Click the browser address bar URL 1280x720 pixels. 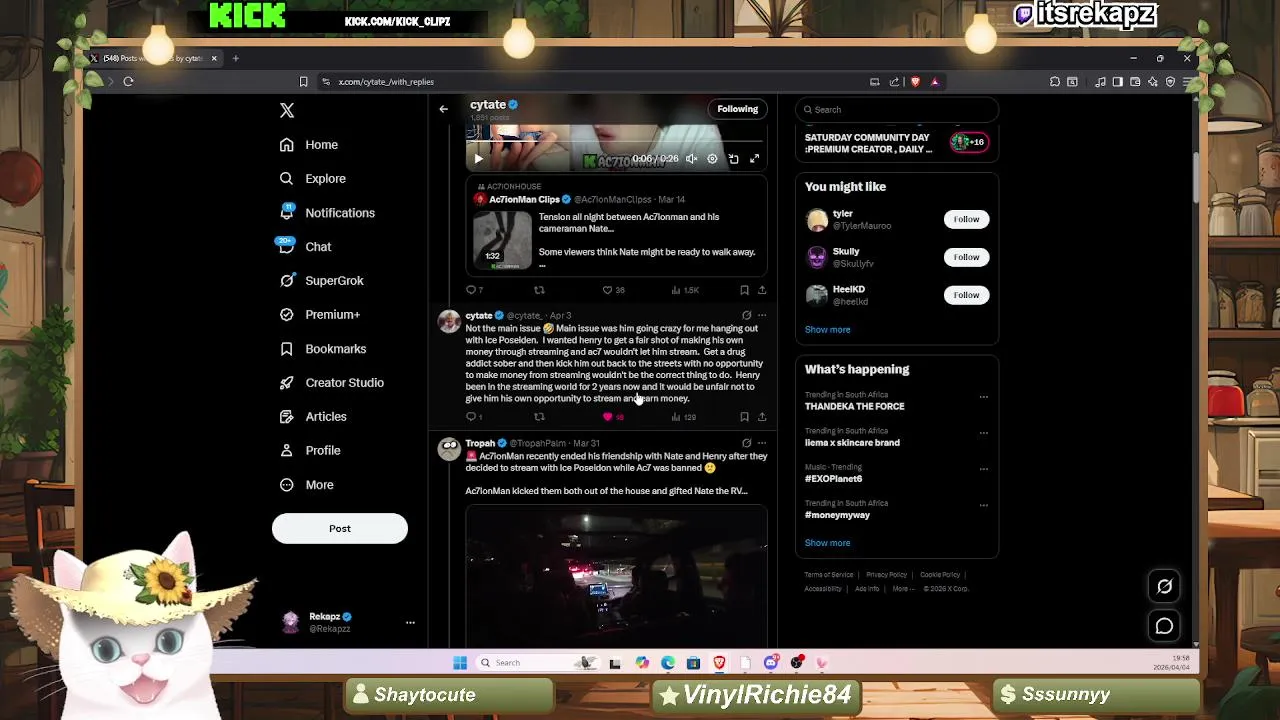pyautogui.click(x=386, y=82)
